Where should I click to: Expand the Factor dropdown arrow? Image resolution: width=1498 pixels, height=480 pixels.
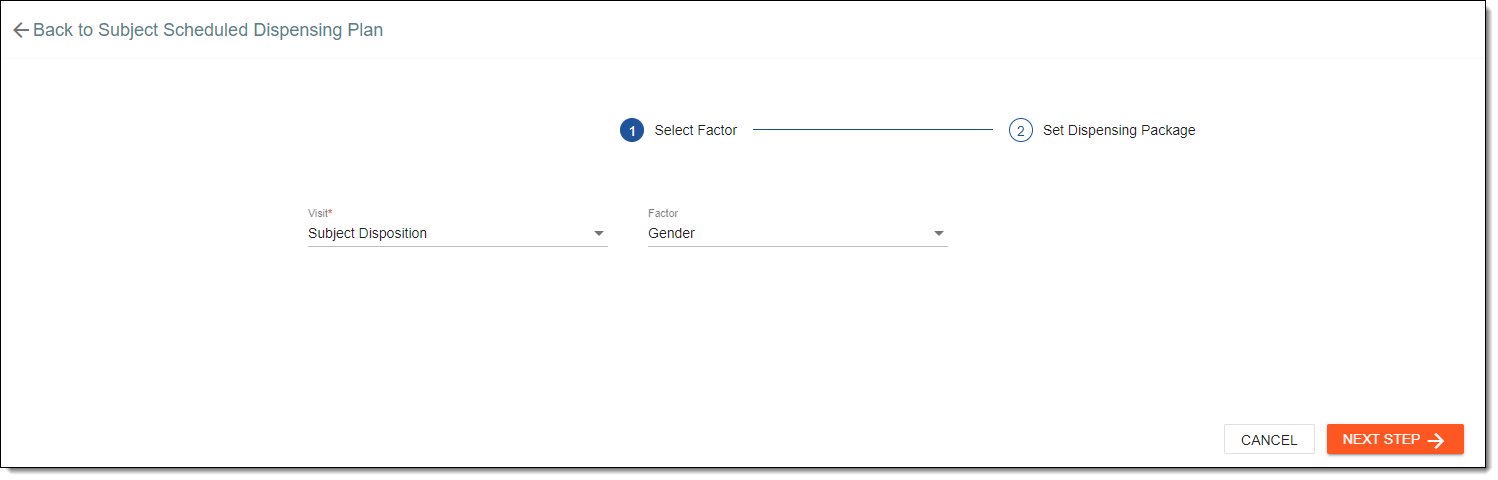pos(939,234)
